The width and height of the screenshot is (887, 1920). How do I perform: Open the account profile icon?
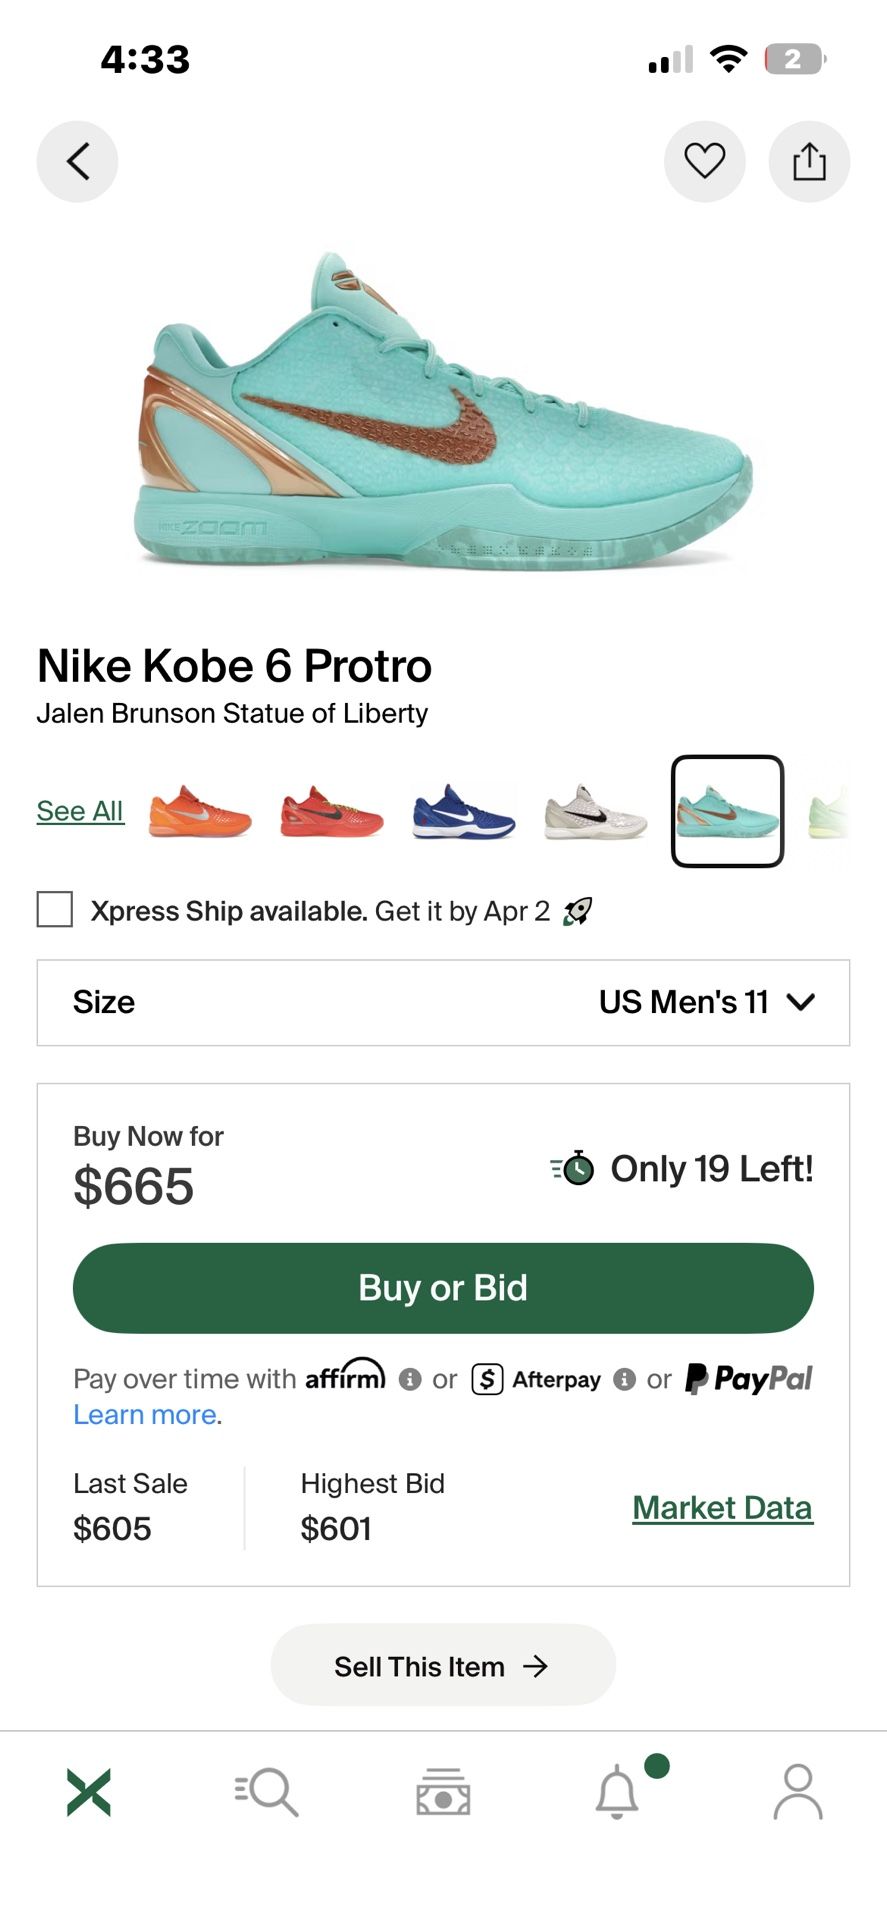coord(797,1792)
